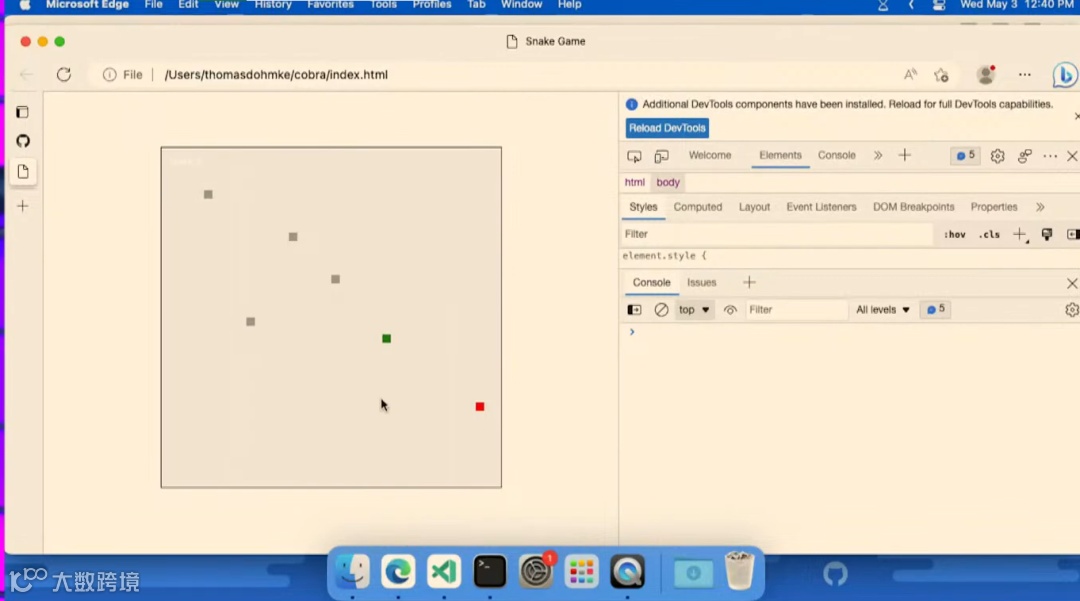
Task: Create a live expression with eye icon
Action: click(x=730, y=310)
